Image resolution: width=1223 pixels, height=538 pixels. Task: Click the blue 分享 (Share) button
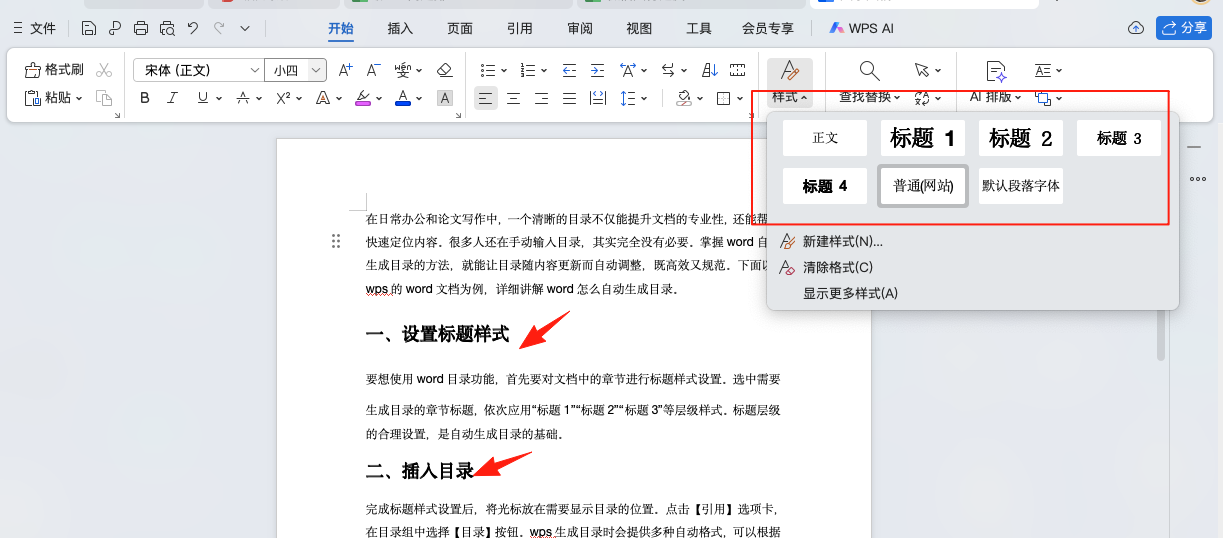tap(1183, 28)
